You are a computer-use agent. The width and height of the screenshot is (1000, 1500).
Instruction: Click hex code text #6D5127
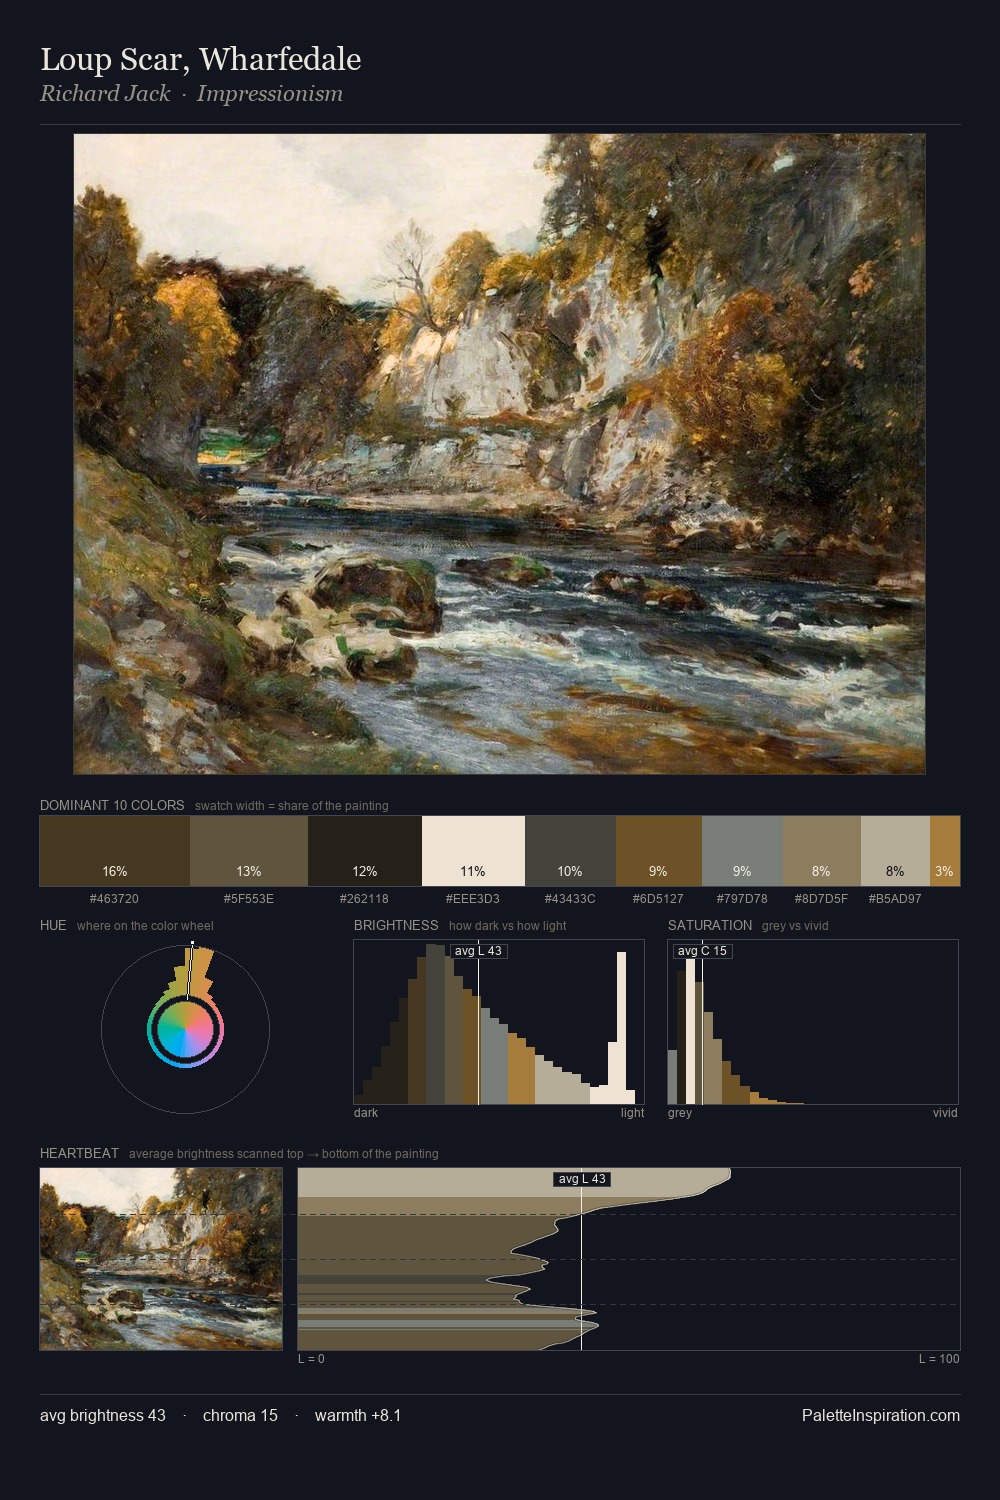(659, 899)
